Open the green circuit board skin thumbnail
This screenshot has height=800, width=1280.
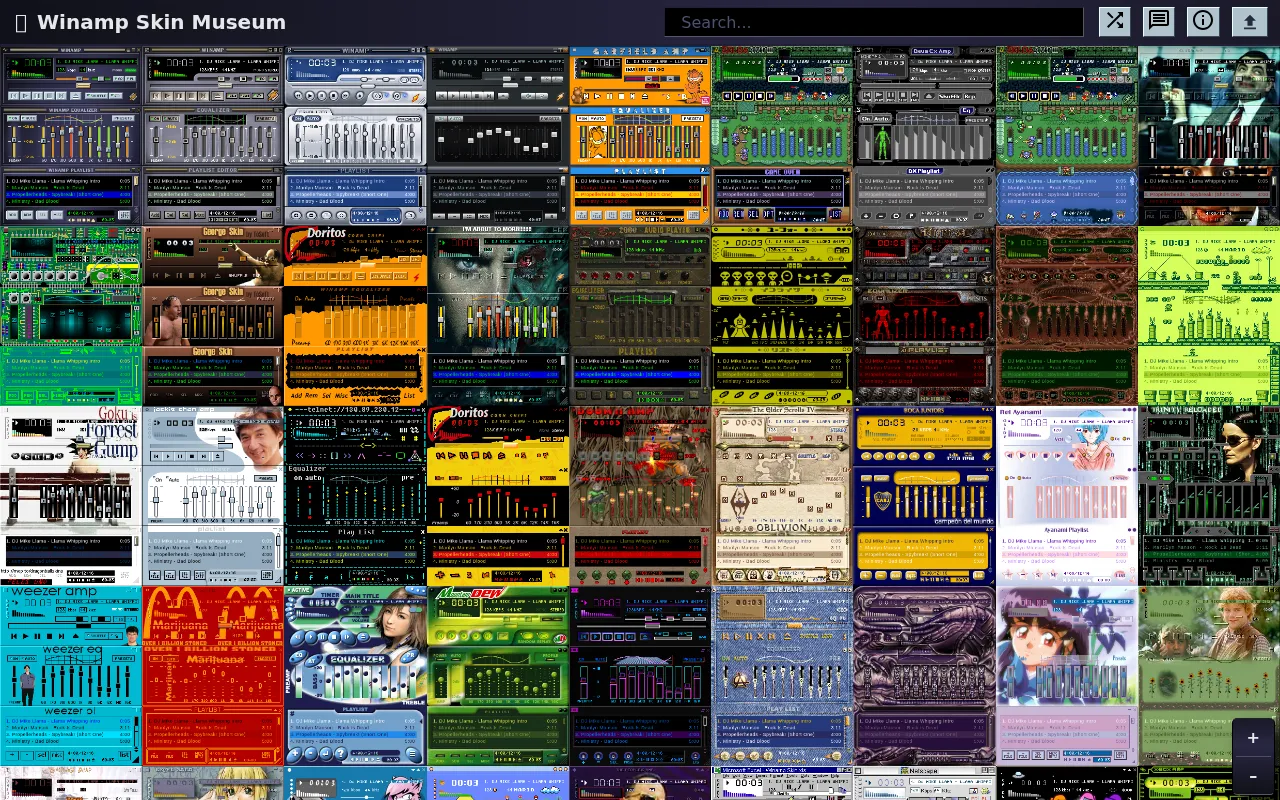(x=71, y=315)
